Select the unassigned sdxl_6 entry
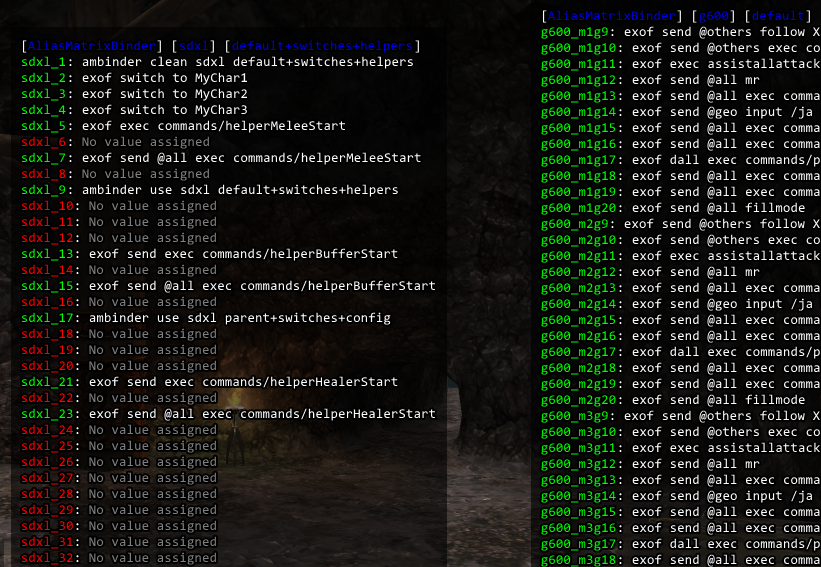The width and height of the screenshot is (821, 567). point(115,142)
